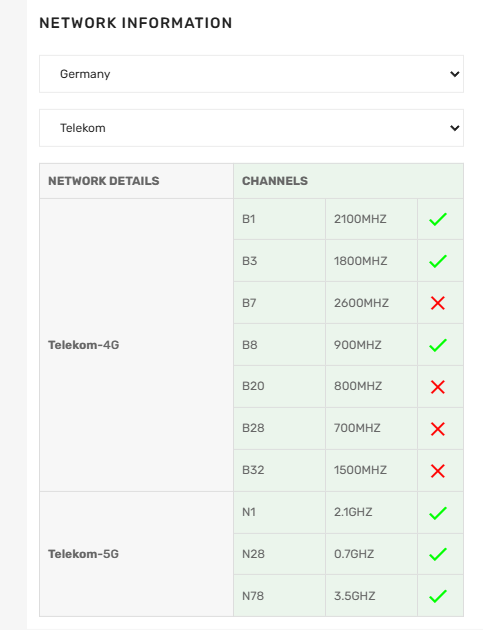Viewport: 483px width, 630px height.
Task: Click the green checkmark for N78 3.5GHZ
Action: click(438, 596)
